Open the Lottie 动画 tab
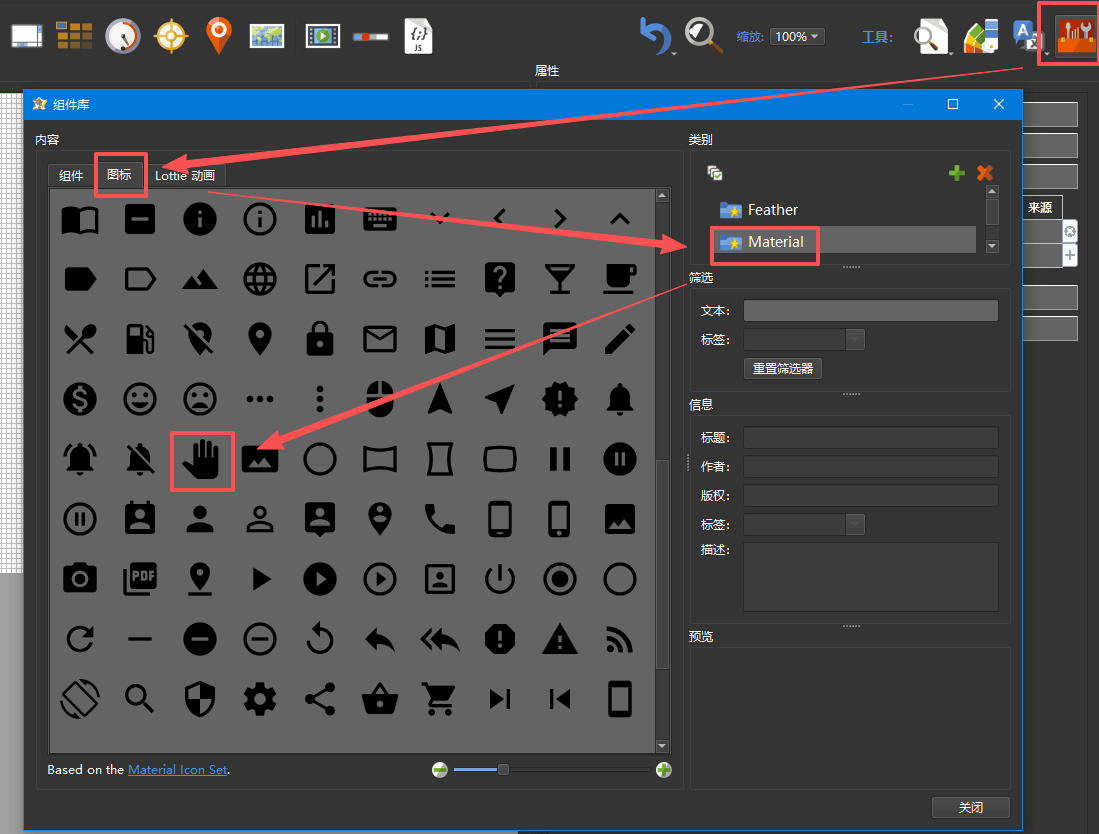Image resolution: width=1099 pixels, height=834 pixels. coord(185,176)
